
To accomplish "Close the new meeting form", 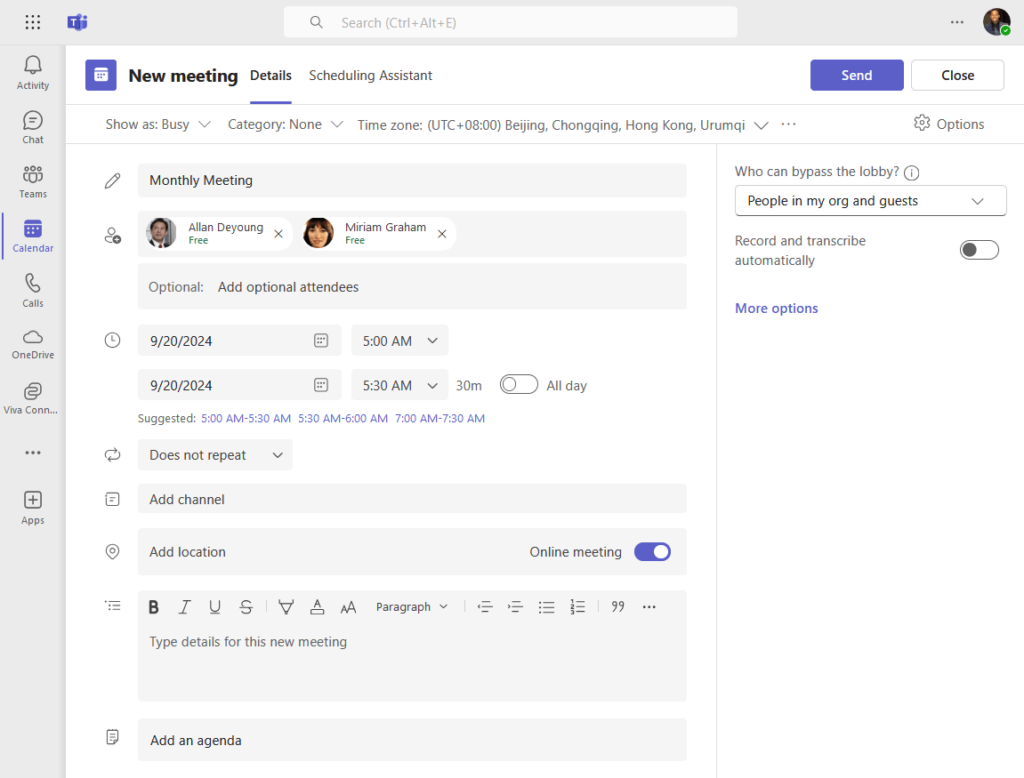I will 957,75.
